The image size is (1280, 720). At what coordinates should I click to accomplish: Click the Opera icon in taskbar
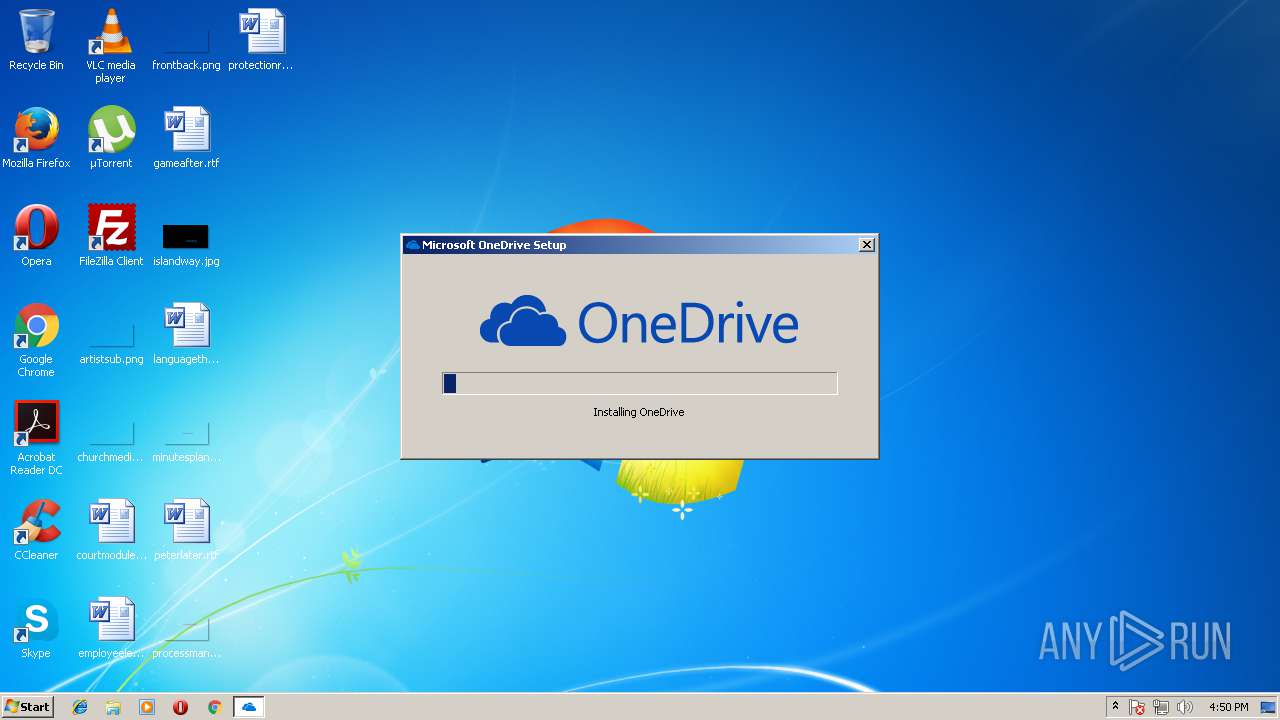pos(180,707)
